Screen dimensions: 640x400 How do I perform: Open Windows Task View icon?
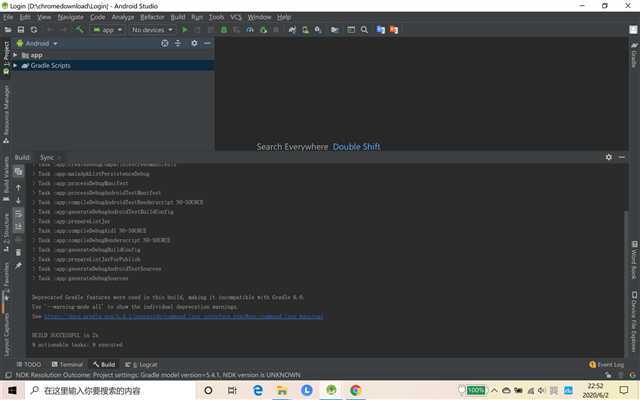point(232,391)
